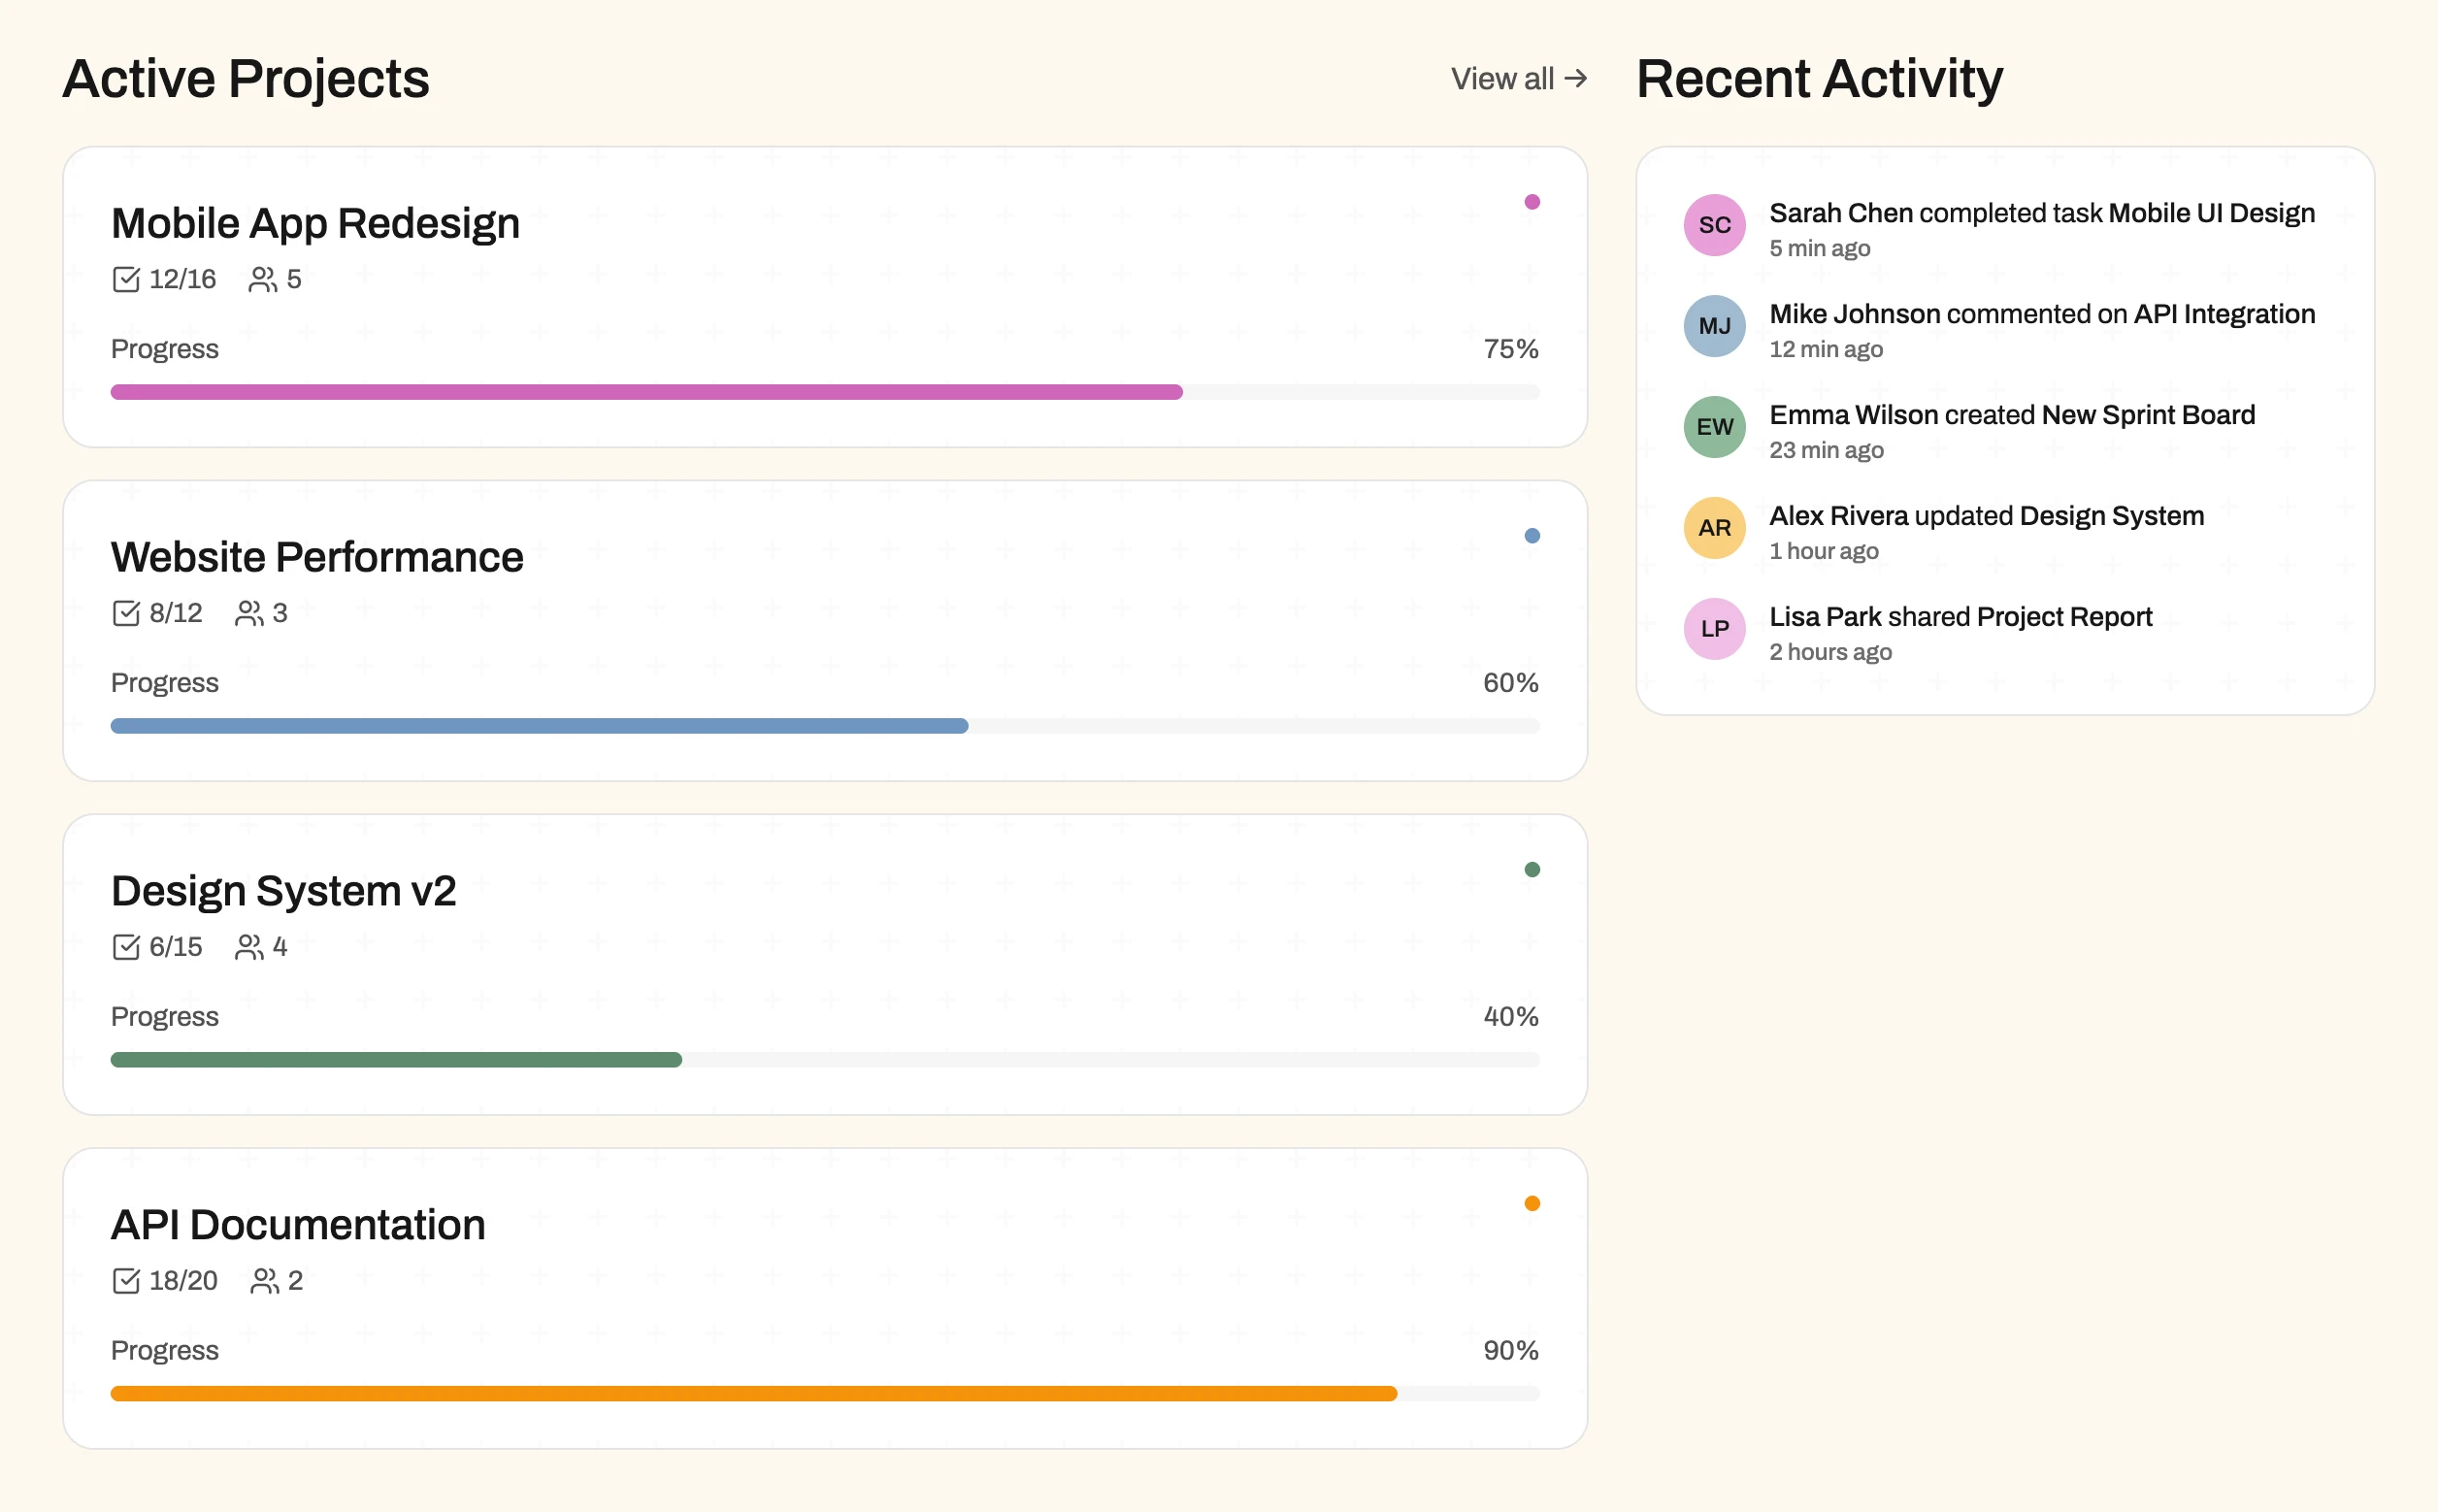This screenshot has width=2438, height=1512.
Task: Click Mike Johnson's MJ avatar
Action: pyautogui.click(x=1714, y=326)
